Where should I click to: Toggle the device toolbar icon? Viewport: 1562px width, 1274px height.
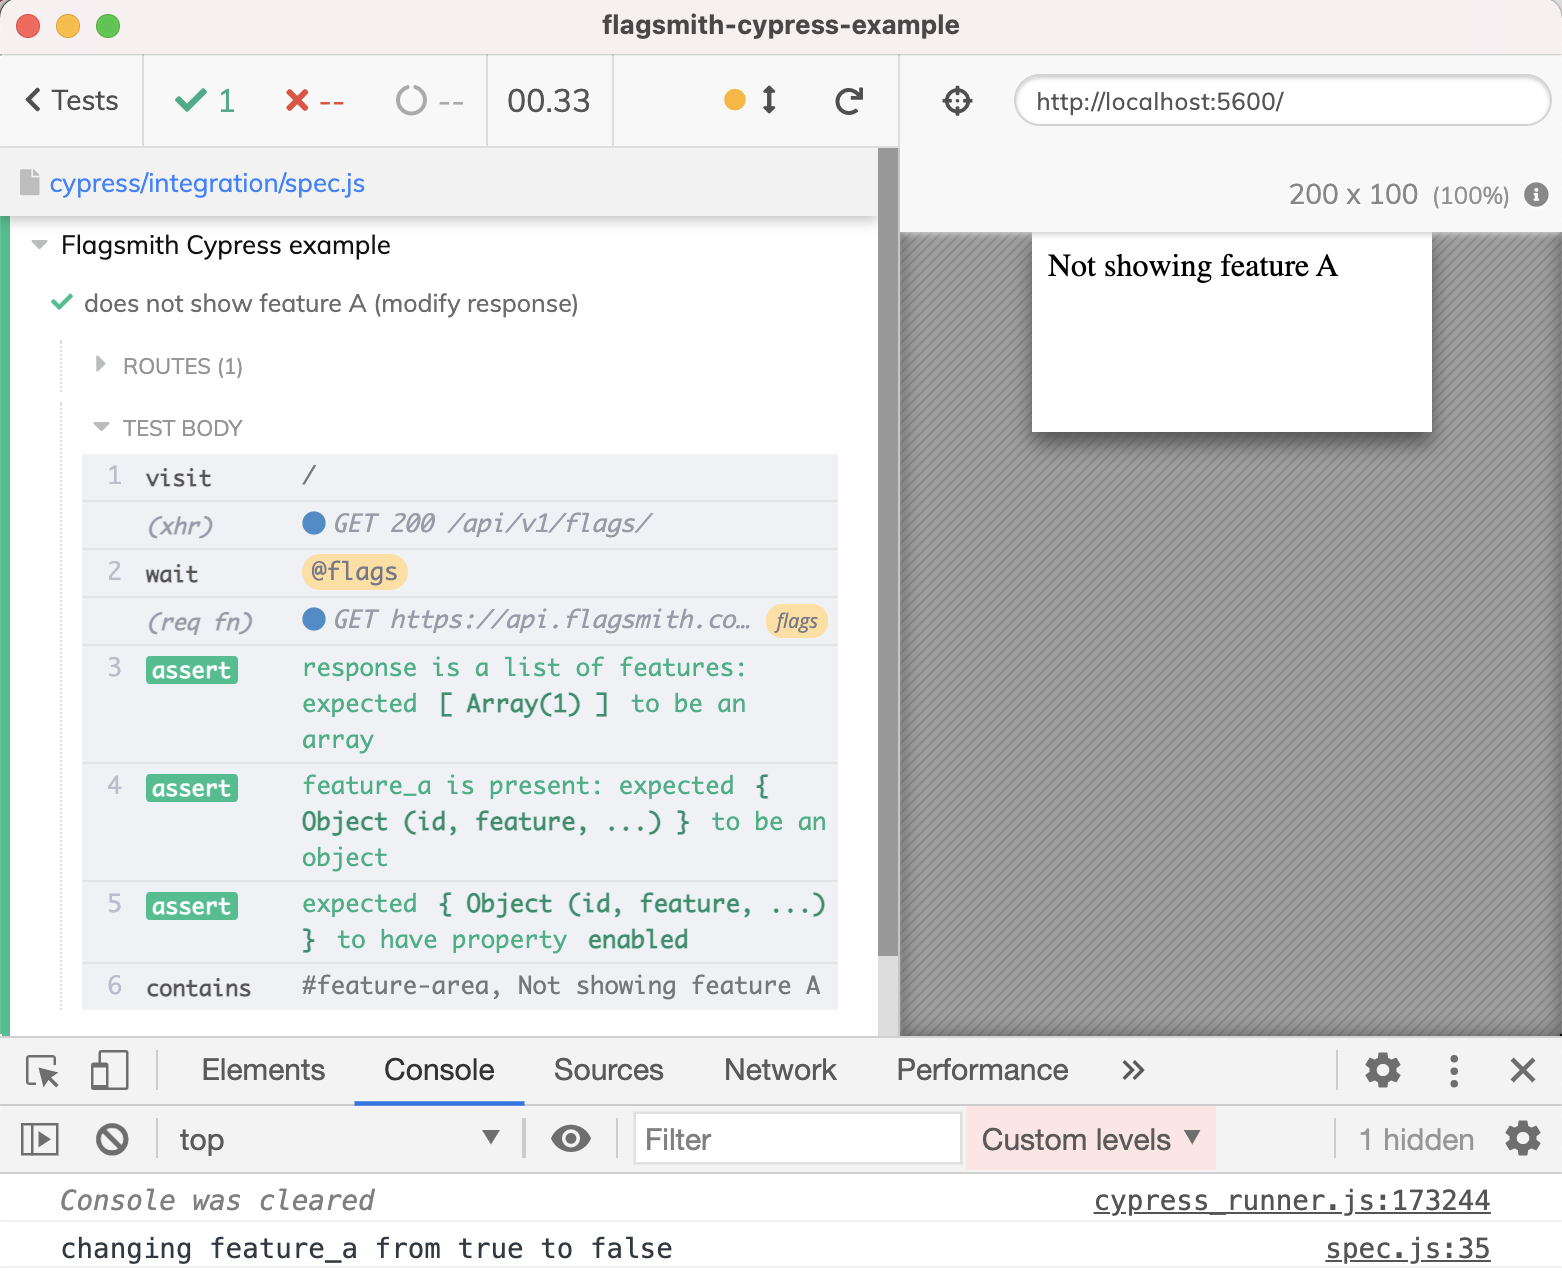point(109,1071)
